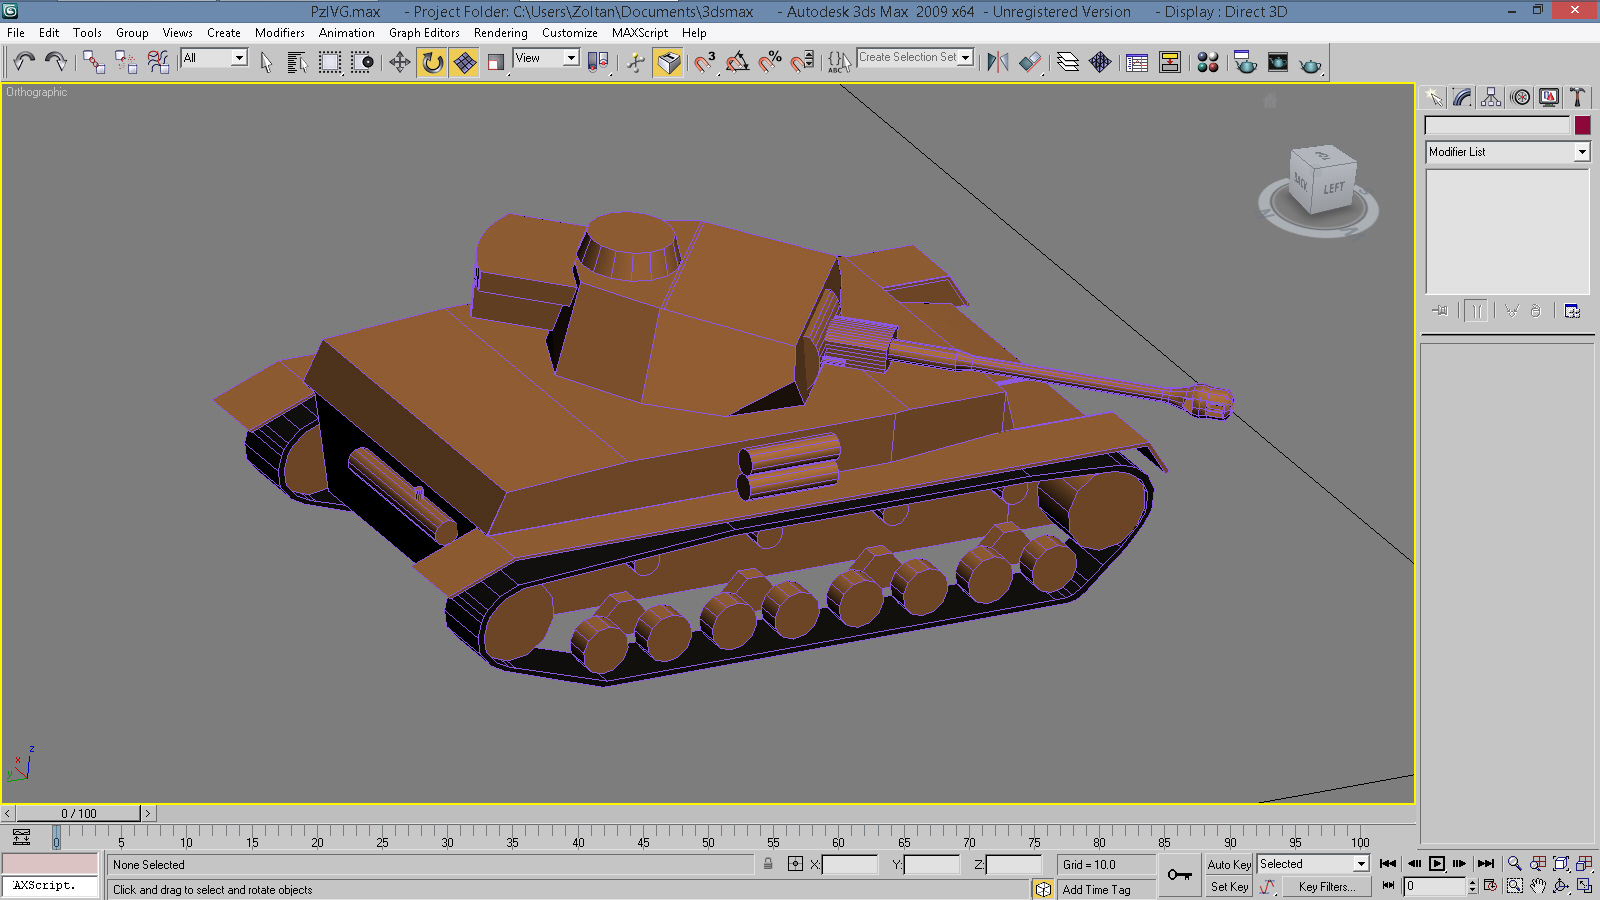Toggle Angle Snap
Screen dimensions: 1600x900
click(738, 62)
